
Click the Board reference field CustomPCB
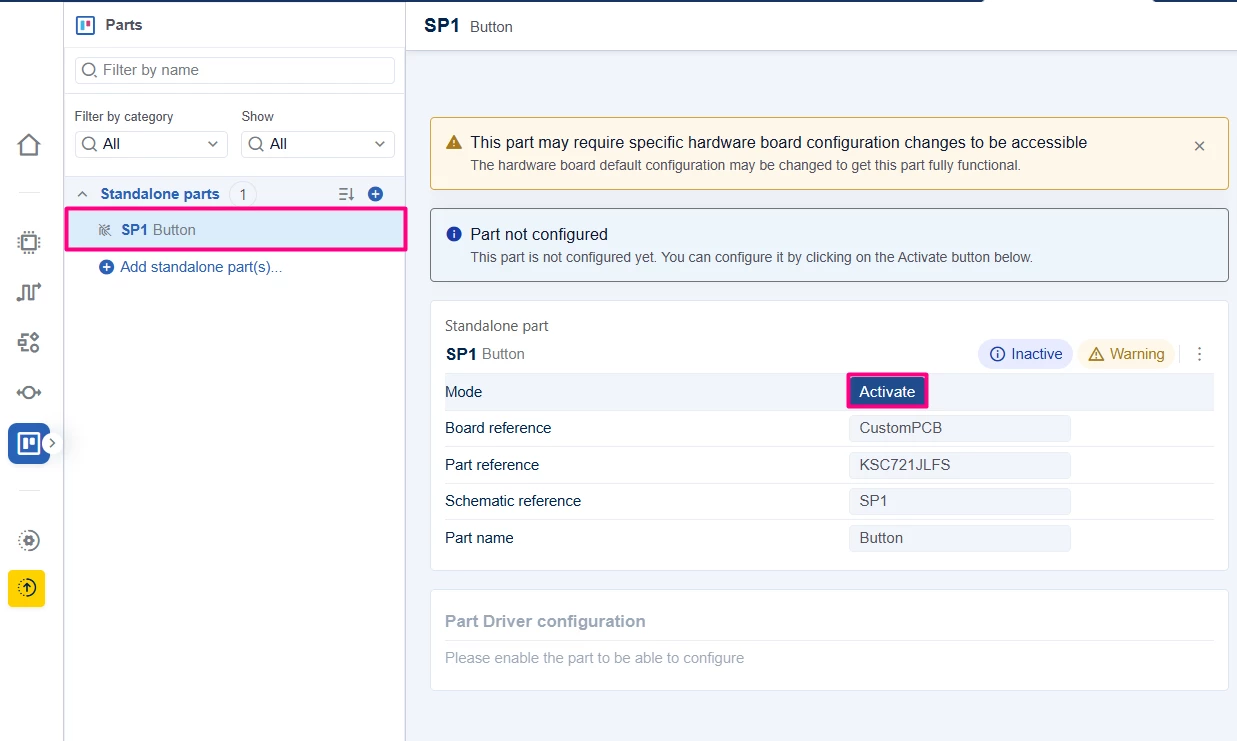960,428
